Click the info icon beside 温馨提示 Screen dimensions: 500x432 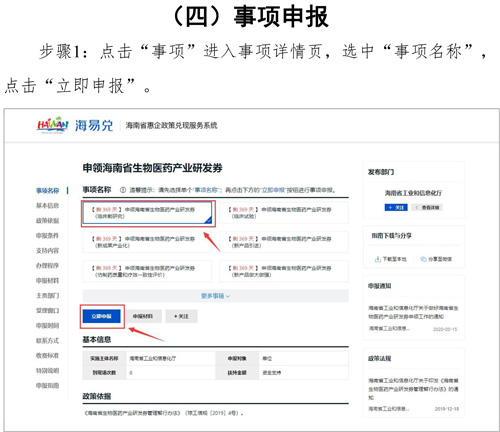pos(123,190)
